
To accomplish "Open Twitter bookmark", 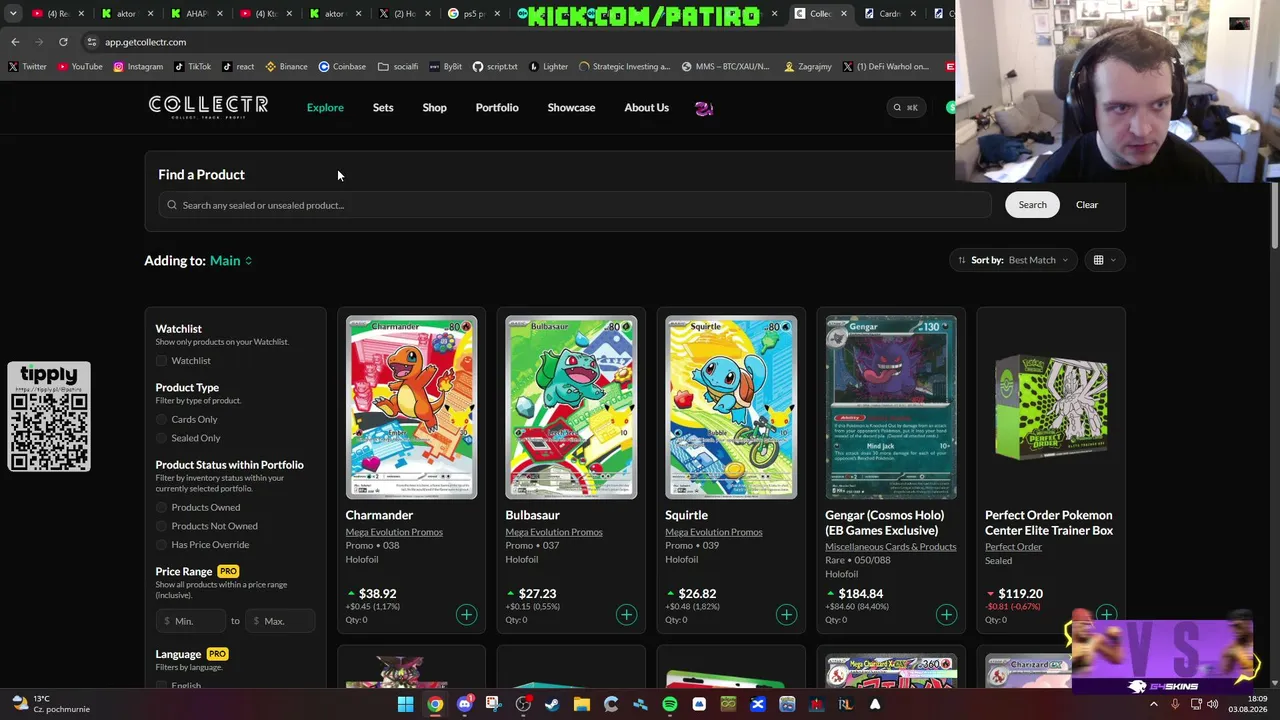I will 27,67.
